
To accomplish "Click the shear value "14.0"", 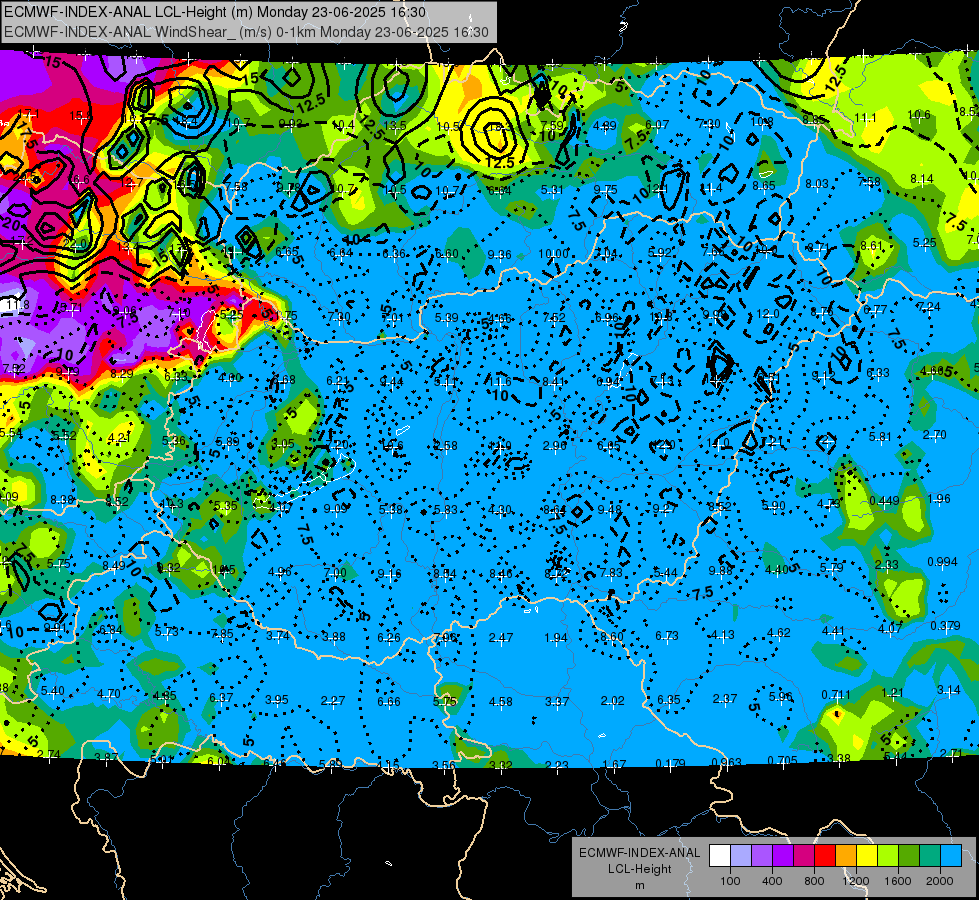I will (x=718, y=443).
